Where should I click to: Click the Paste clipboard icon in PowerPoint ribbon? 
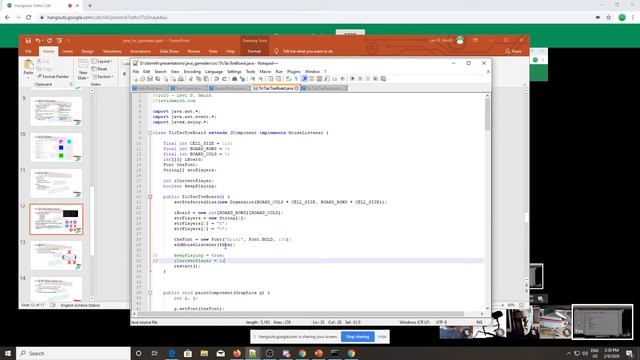[28, 65]
